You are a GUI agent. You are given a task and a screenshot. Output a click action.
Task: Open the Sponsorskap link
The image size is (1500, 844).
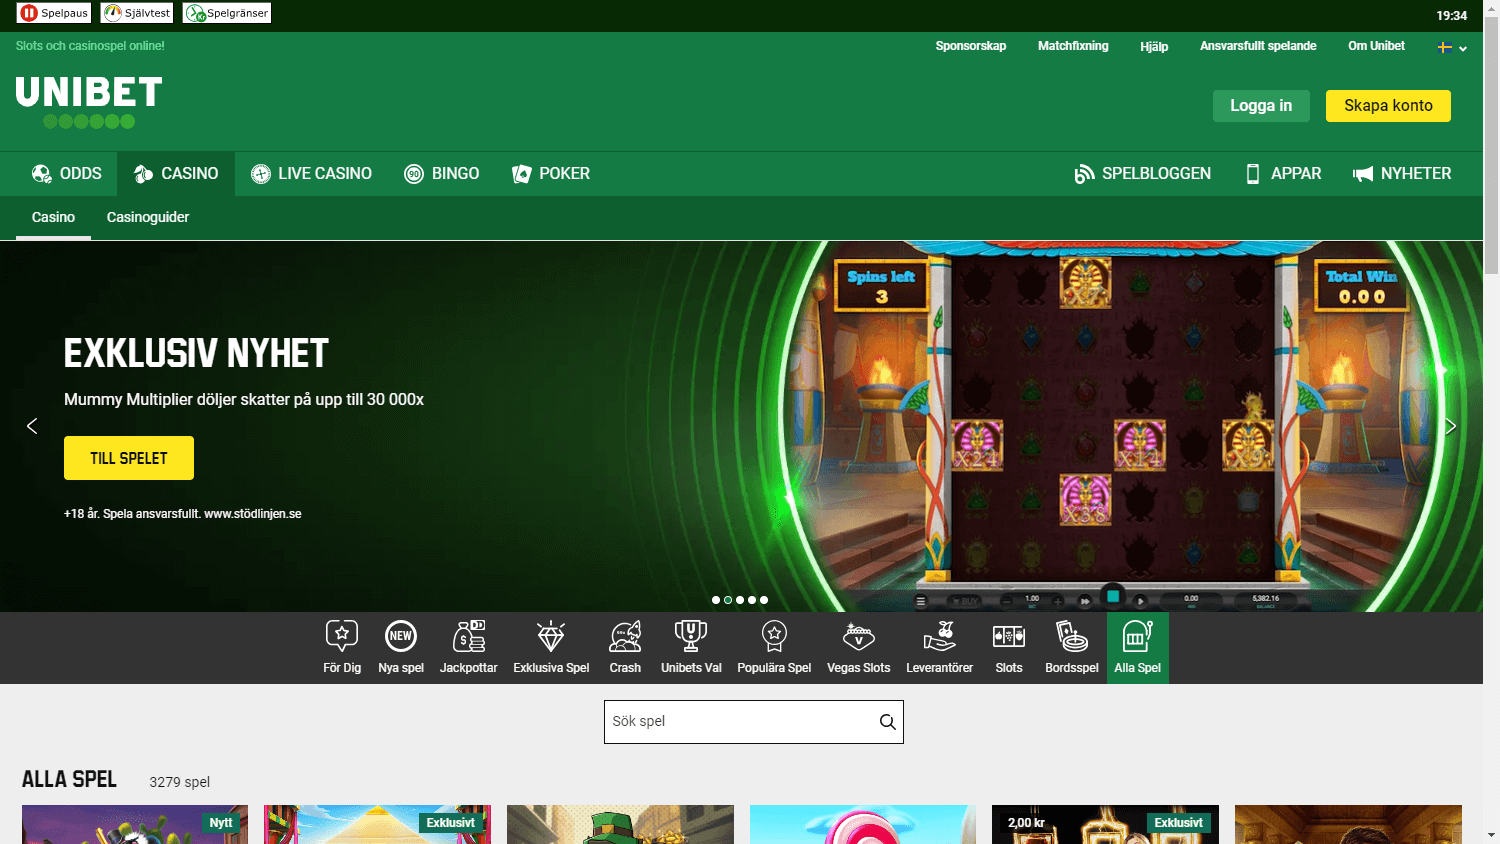tap(971, 46)
